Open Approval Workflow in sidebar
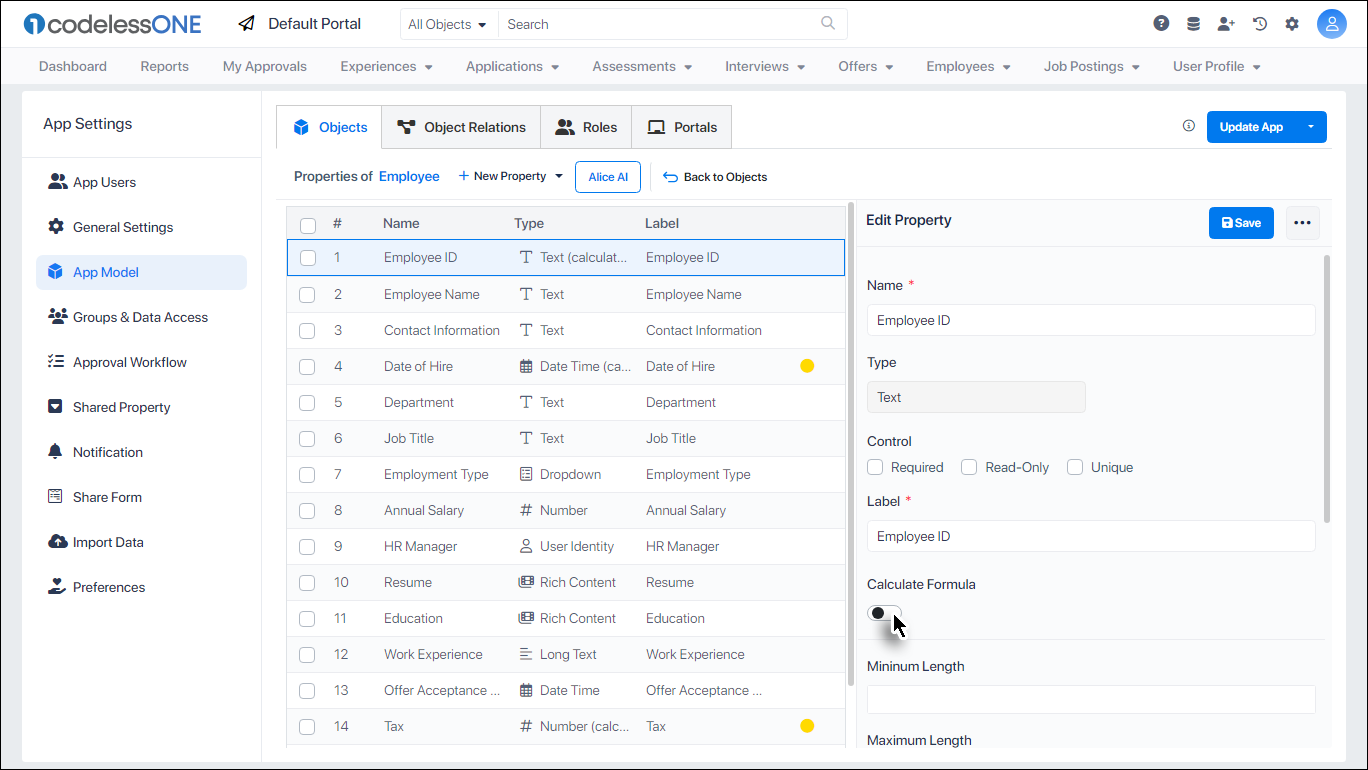 tap(141, 362)
